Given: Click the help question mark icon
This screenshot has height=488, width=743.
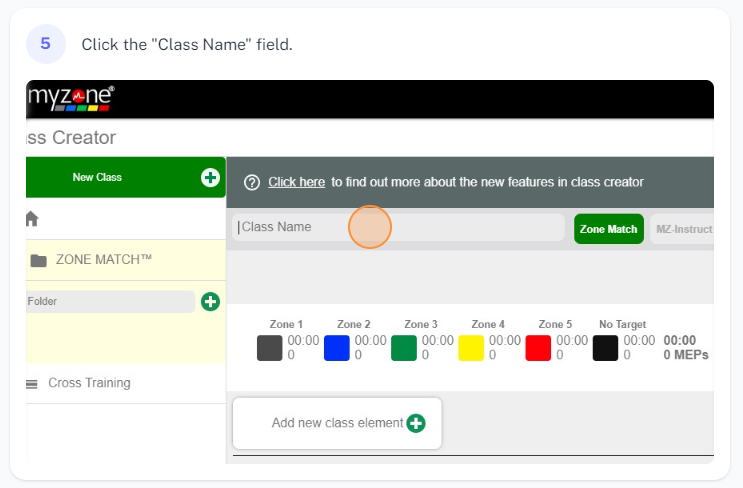Looking at the screenshot, I should (252, 182).
